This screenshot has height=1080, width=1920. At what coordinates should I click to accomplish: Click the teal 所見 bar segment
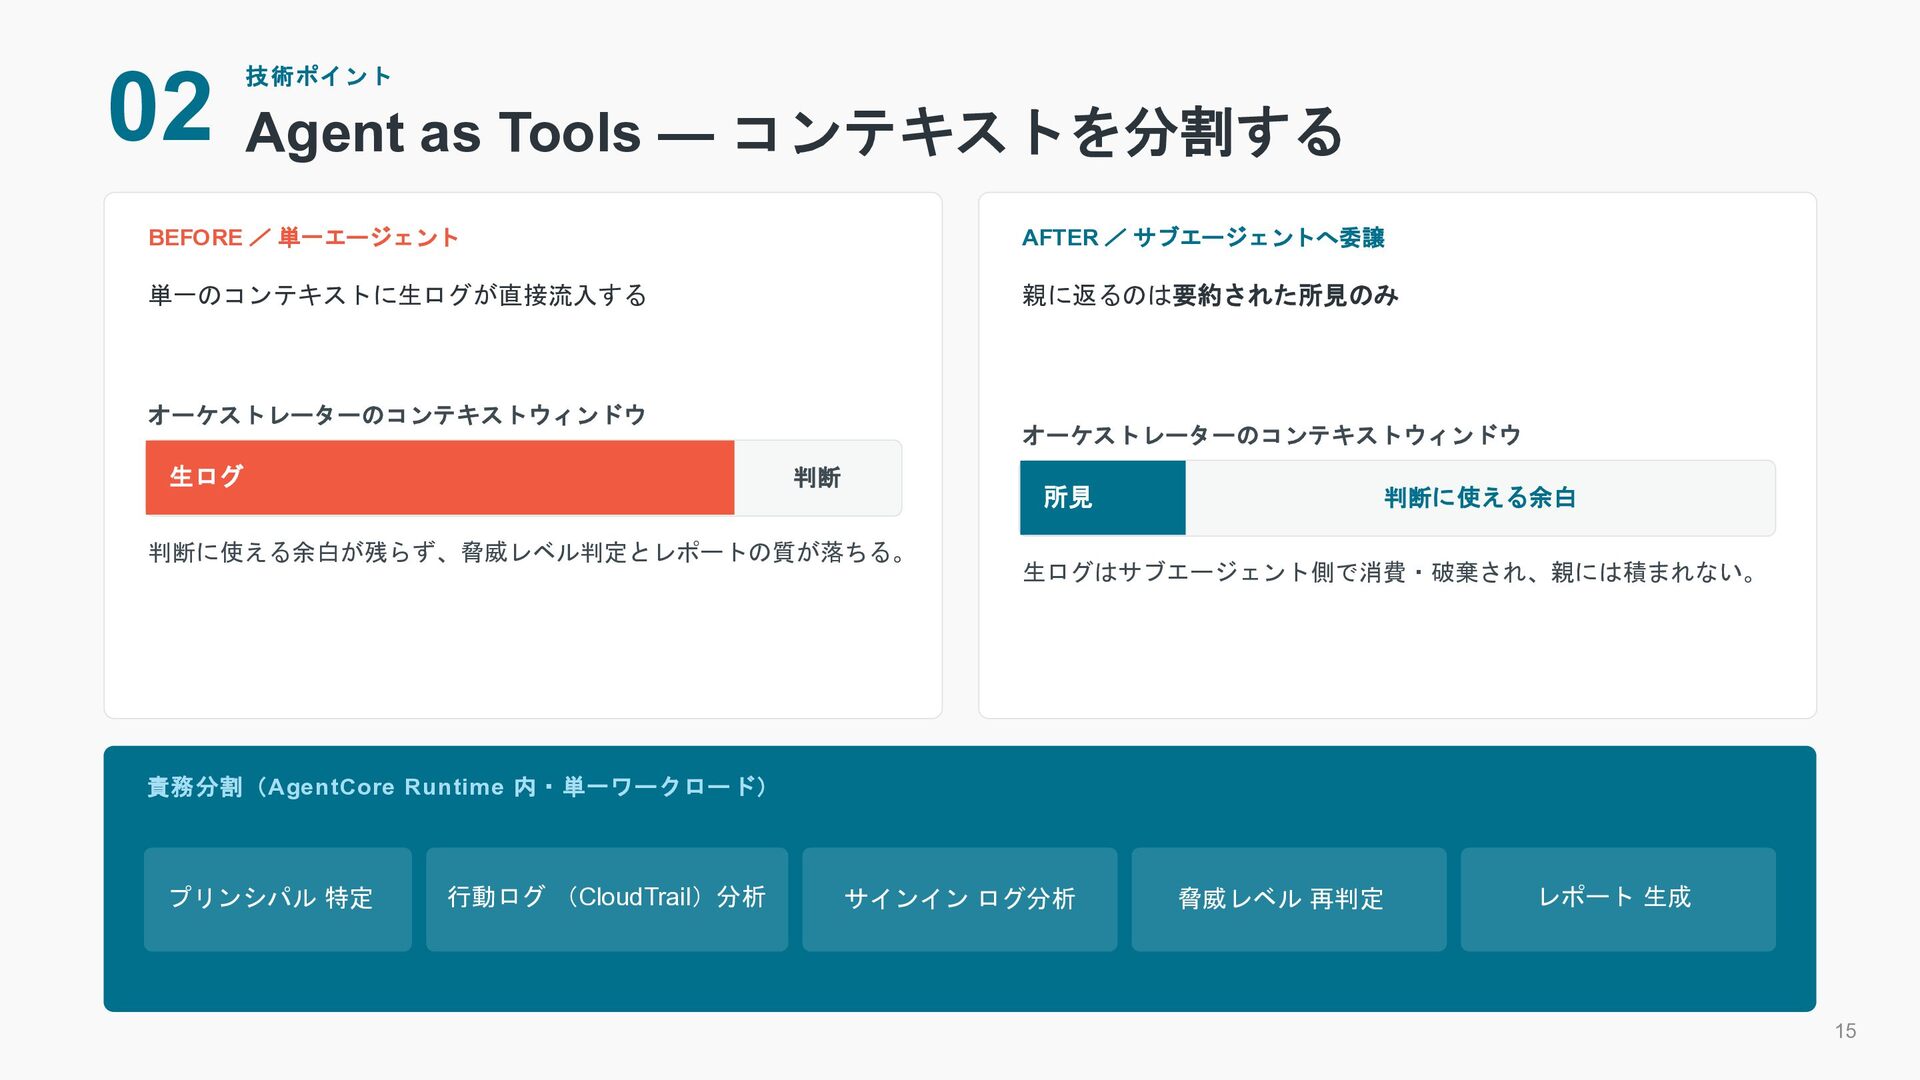(x=1102, y=497)
